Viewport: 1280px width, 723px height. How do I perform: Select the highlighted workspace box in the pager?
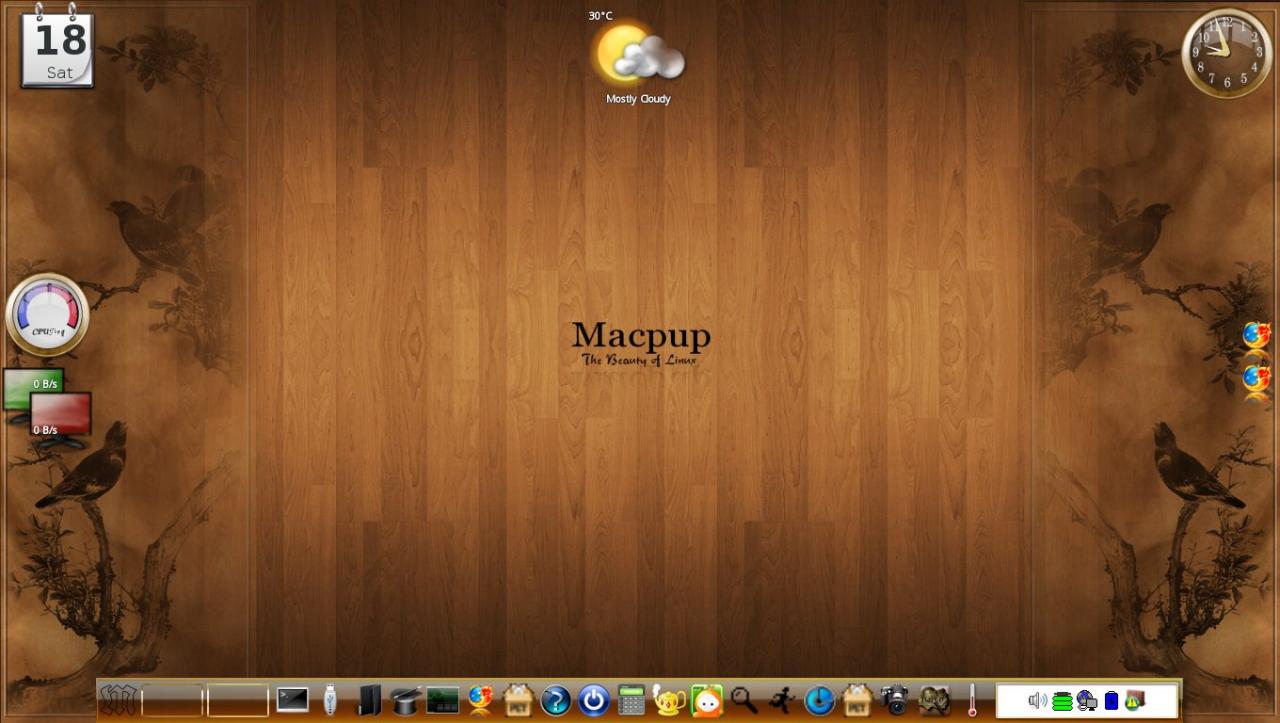tap(238, 700)
